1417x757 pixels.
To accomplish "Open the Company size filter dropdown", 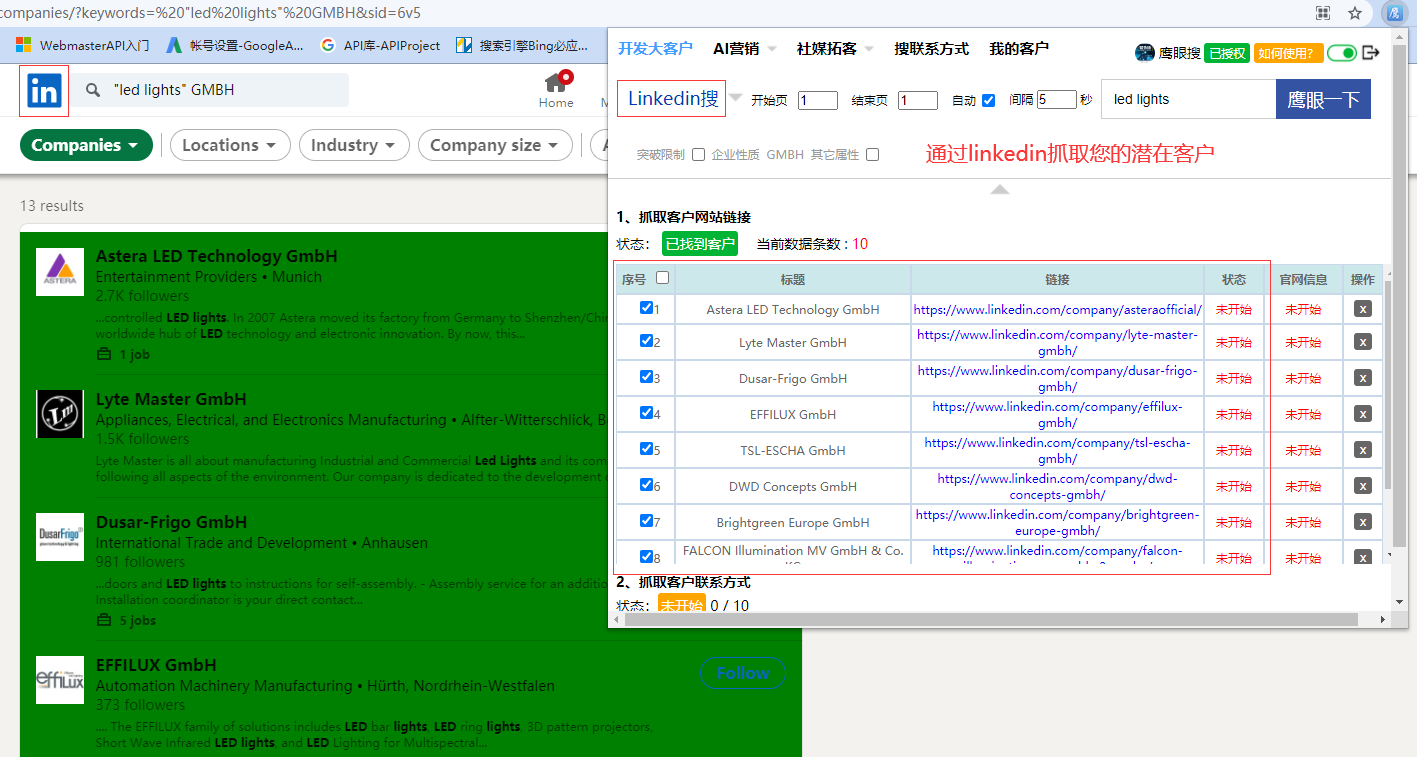I will coord(495,145).
